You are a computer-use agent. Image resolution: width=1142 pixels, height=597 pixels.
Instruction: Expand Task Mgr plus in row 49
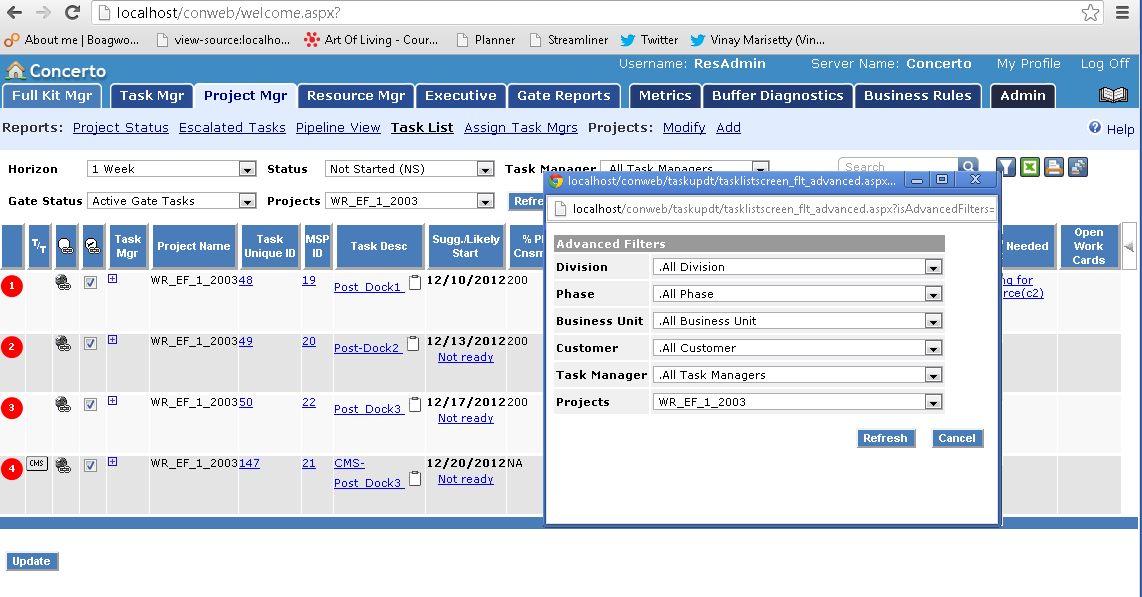tap(113, 340)
